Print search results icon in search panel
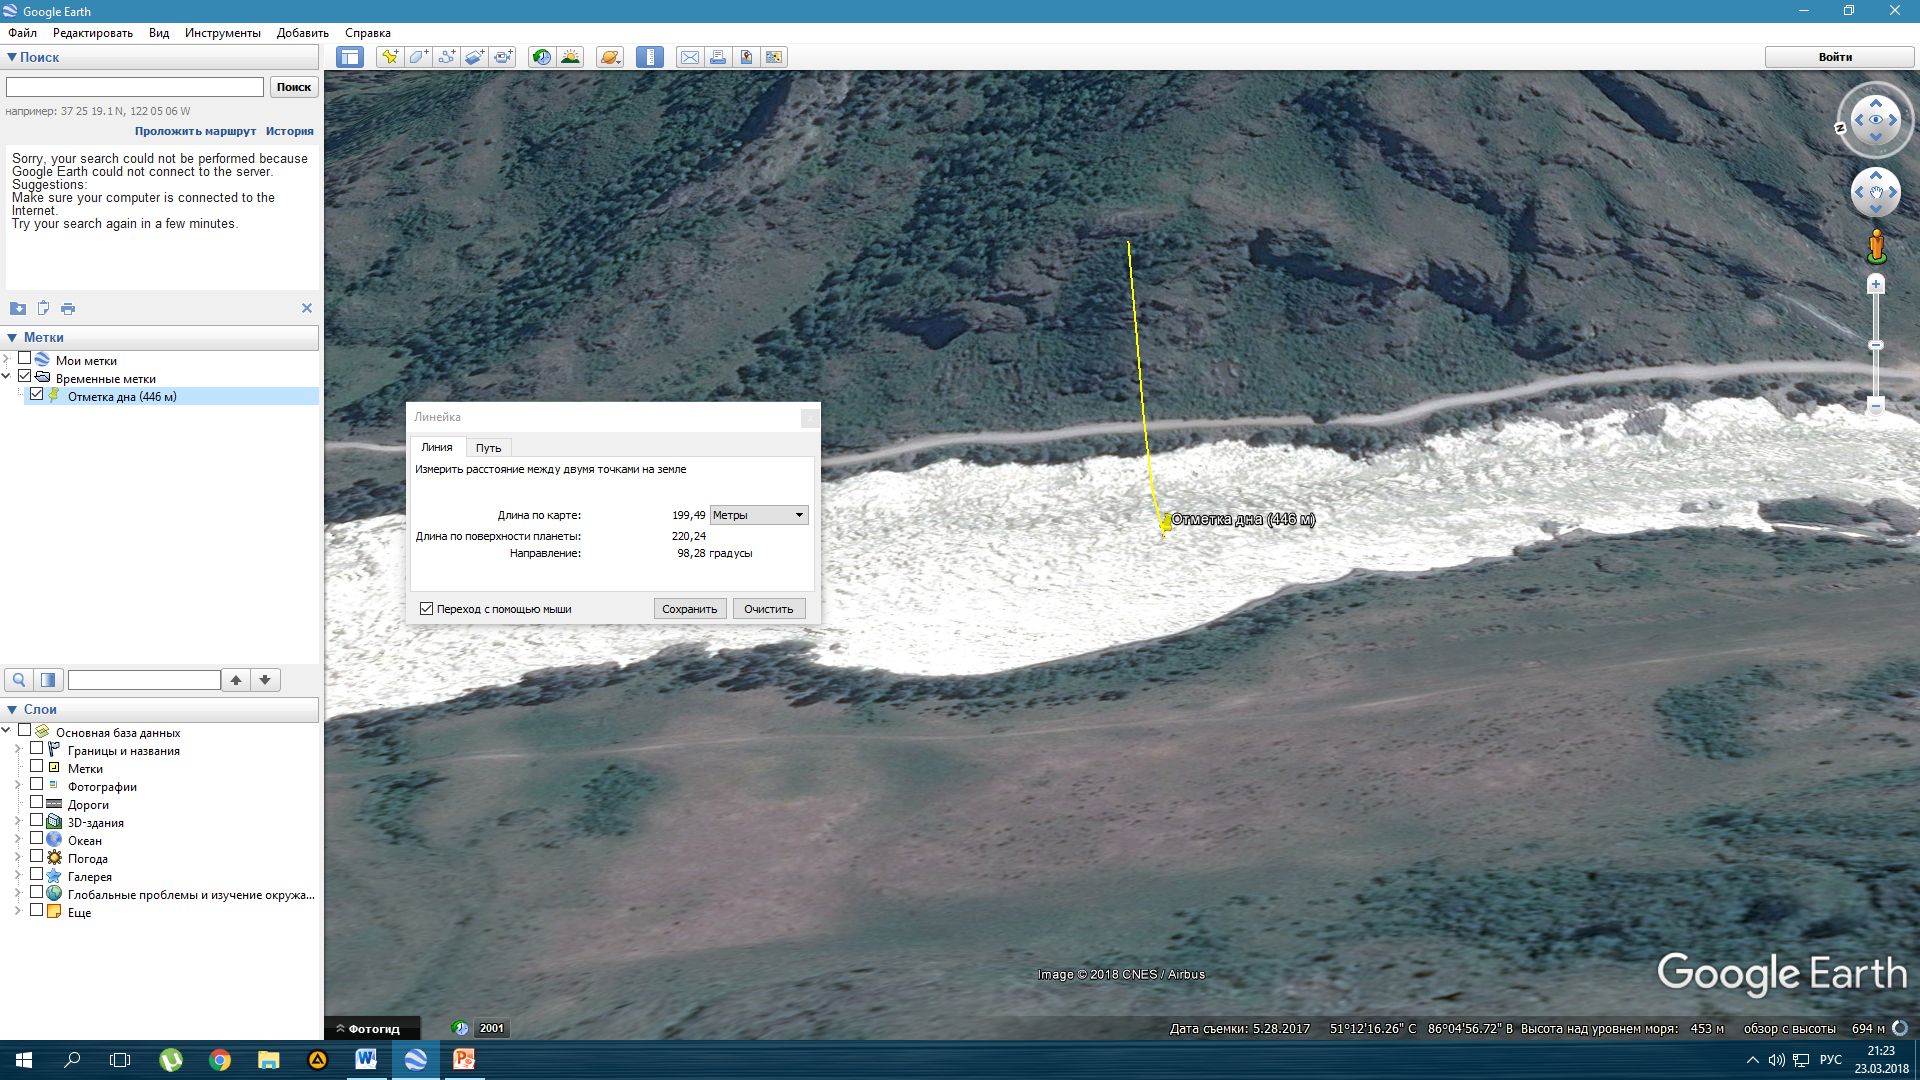The height and width of the screenshot is (1080, 1920). point(68,308)
